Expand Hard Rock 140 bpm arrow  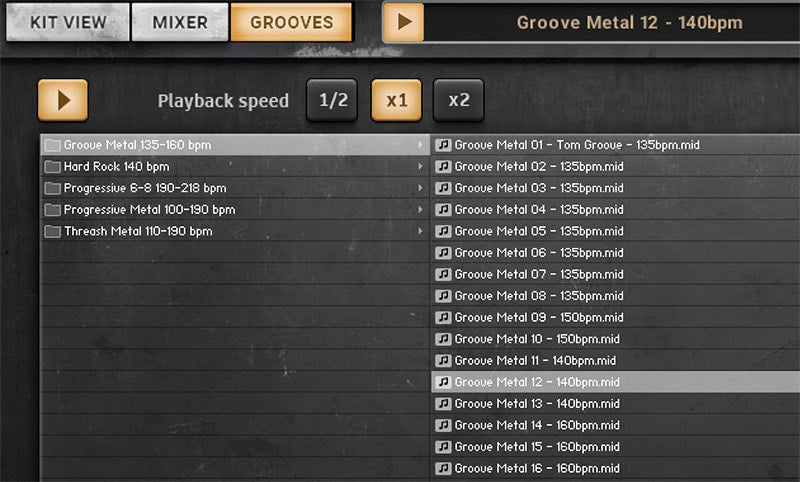[420, 166]
